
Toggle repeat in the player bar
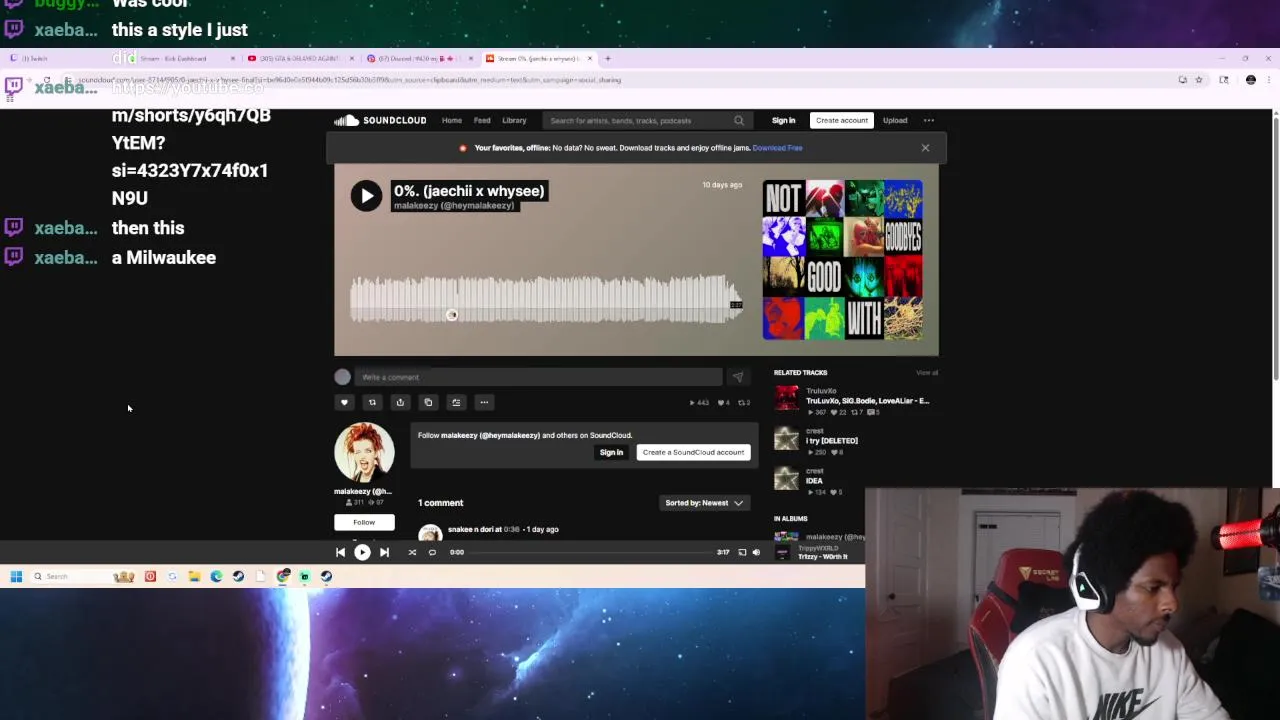[x=432, y=552]
